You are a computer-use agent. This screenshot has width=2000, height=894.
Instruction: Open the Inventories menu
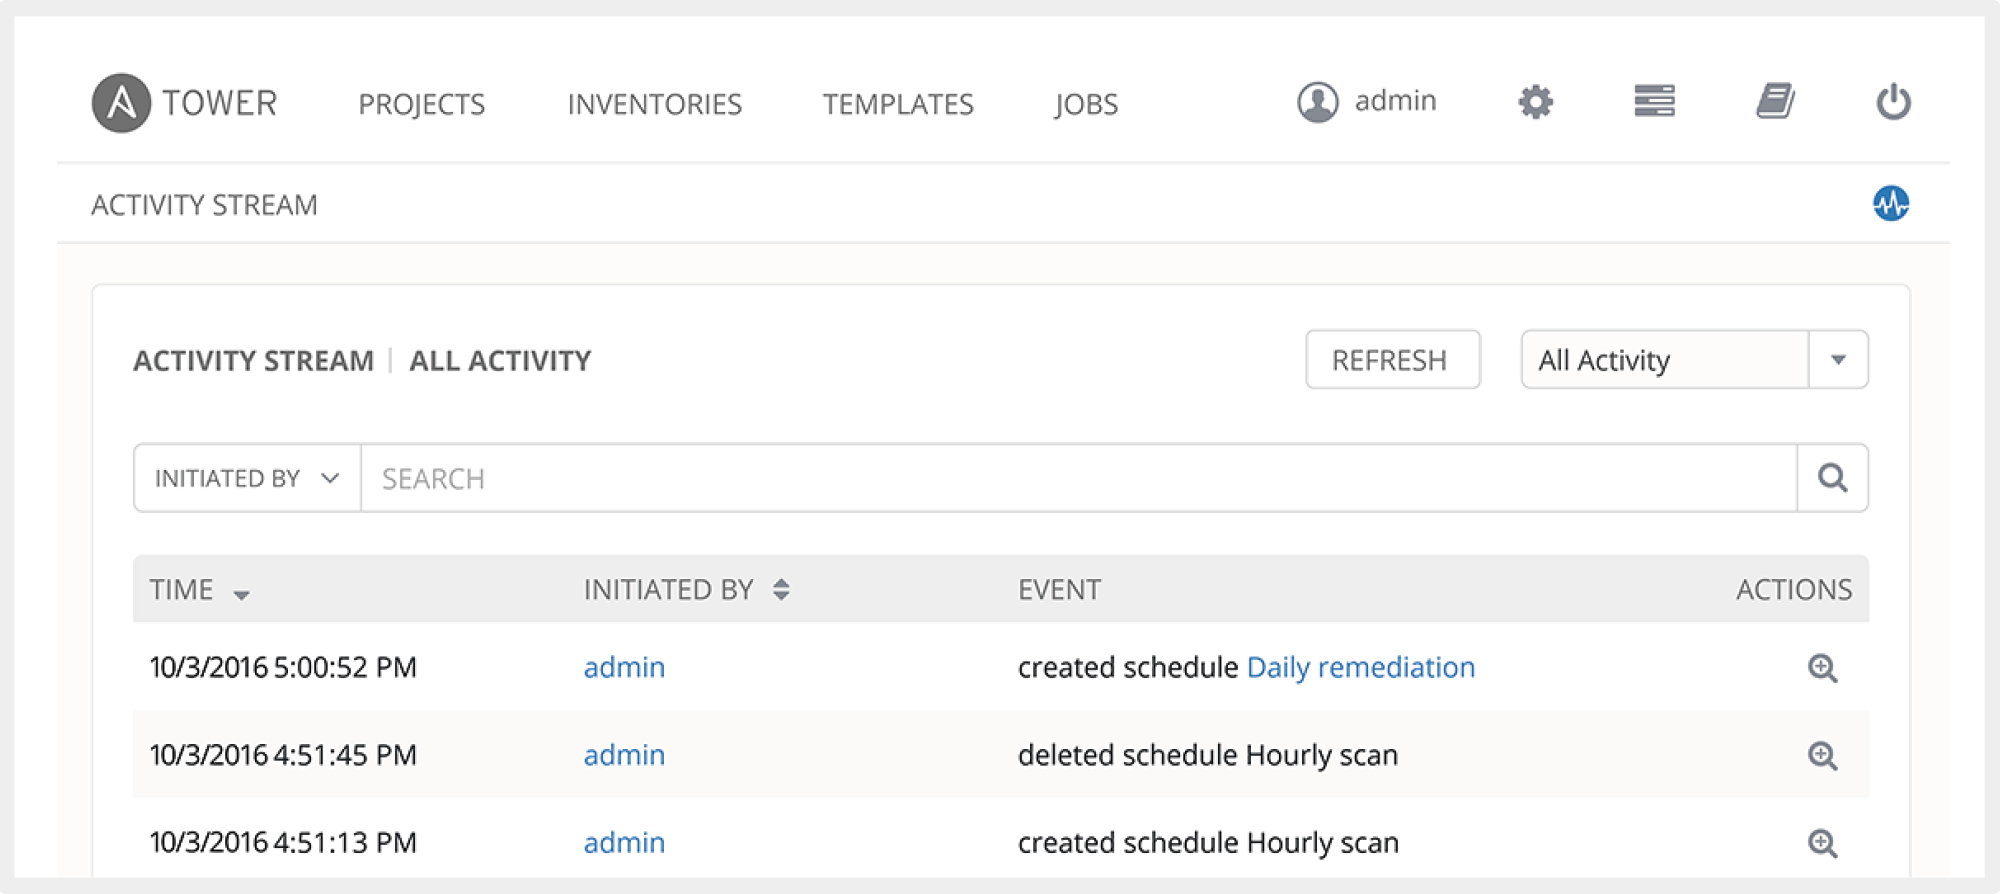click(x=654, y=104)
